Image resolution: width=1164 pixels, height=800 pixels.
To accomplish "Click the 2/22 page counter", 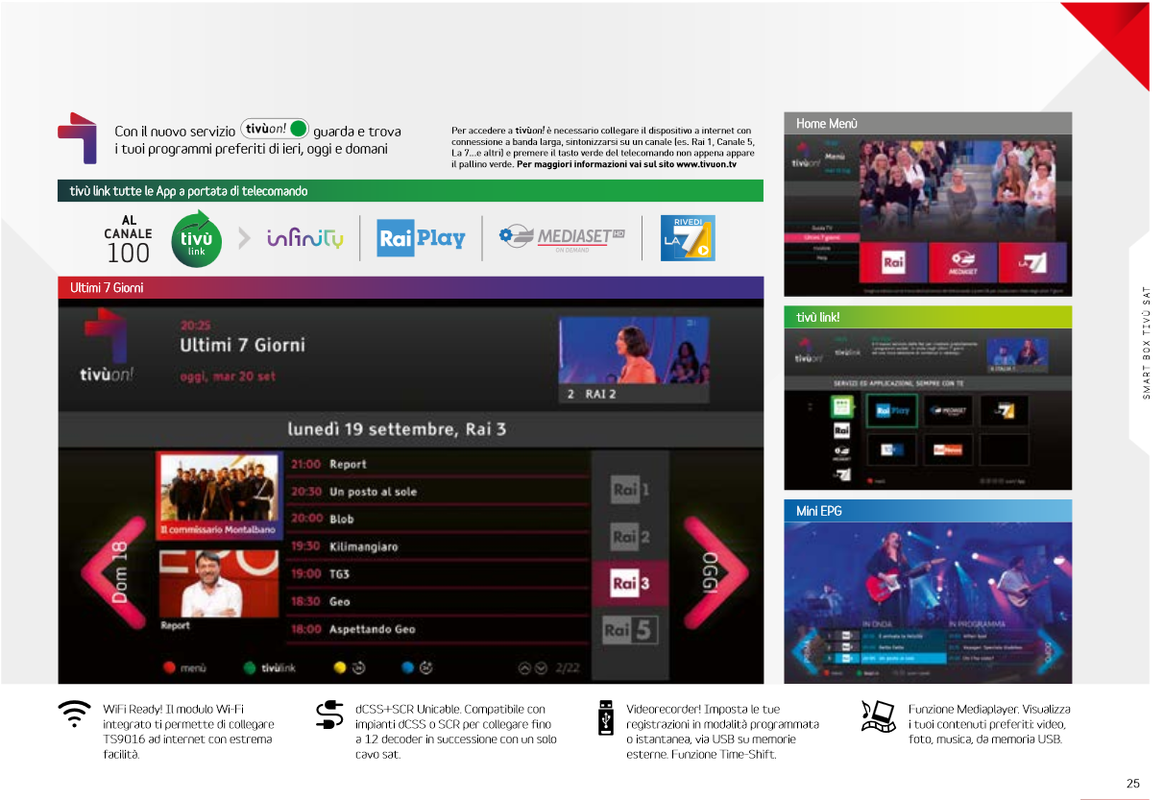I will (x=567, y=668).
